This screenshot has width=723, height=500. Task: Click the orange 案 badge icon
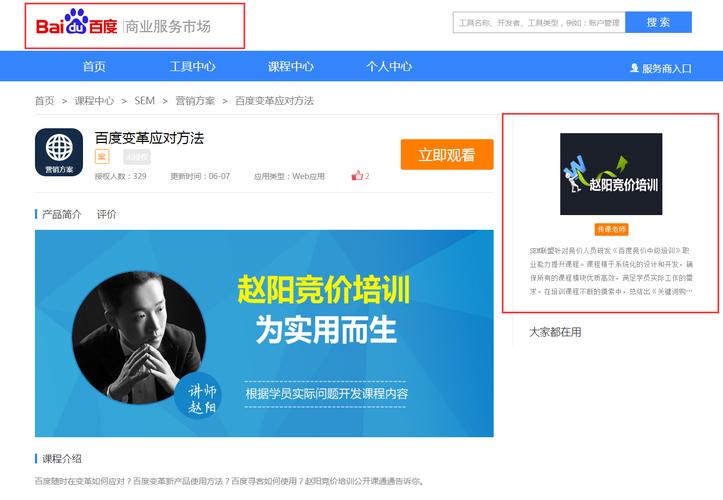coord(102,157)
